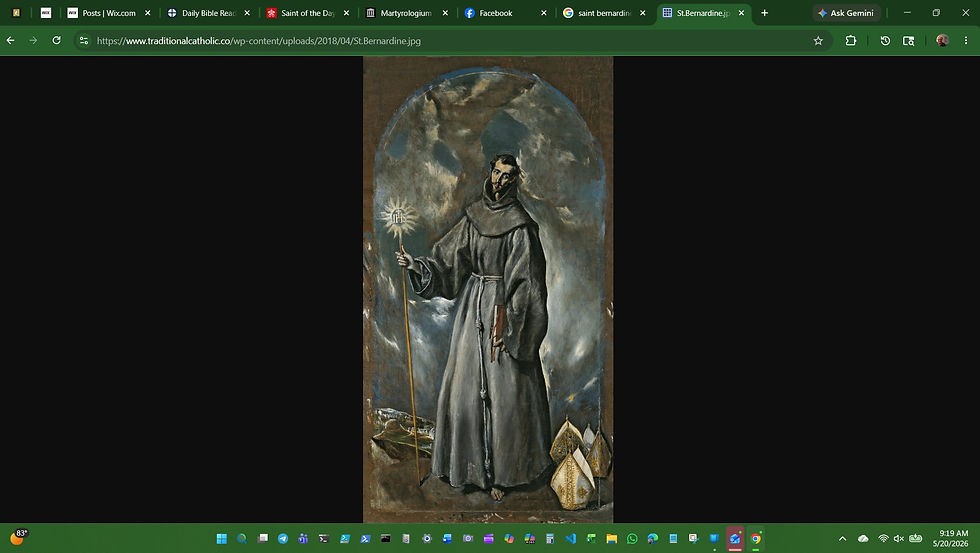The width and height of the screenshot is (980, 553).
Task: Open the weather widget showing 83°
Action: (x=18, y=537)
